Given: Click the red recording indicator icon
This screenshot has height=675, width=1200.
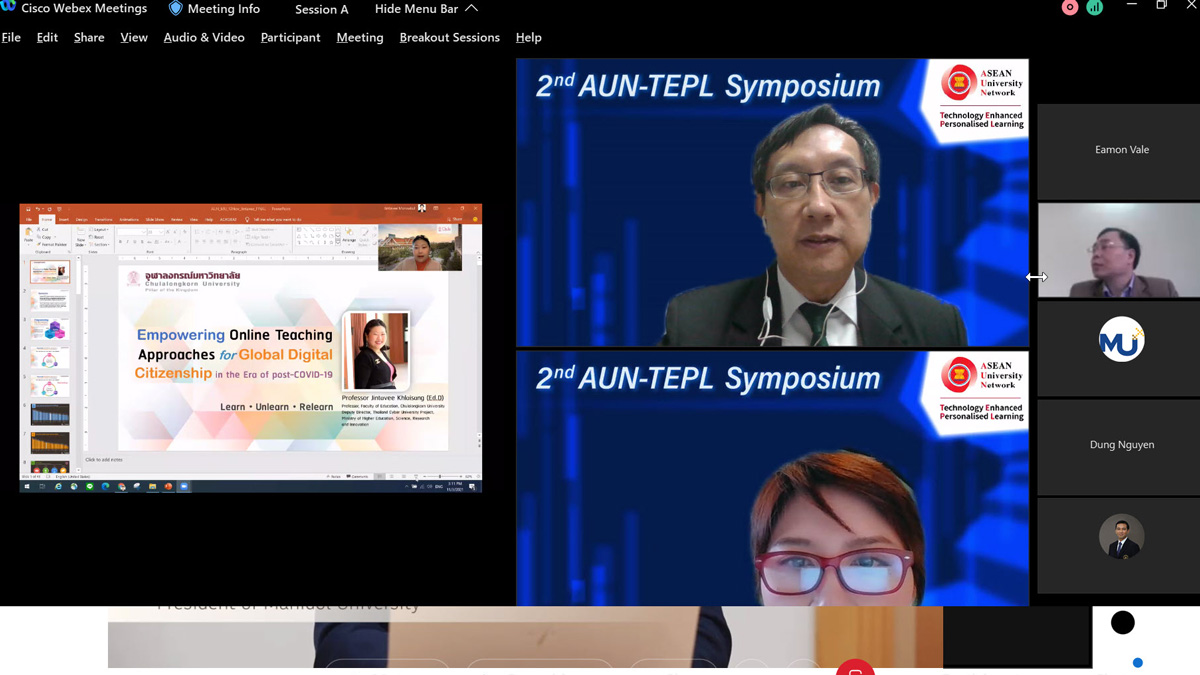Looking at the screenshot, I should coord(1070,8).
